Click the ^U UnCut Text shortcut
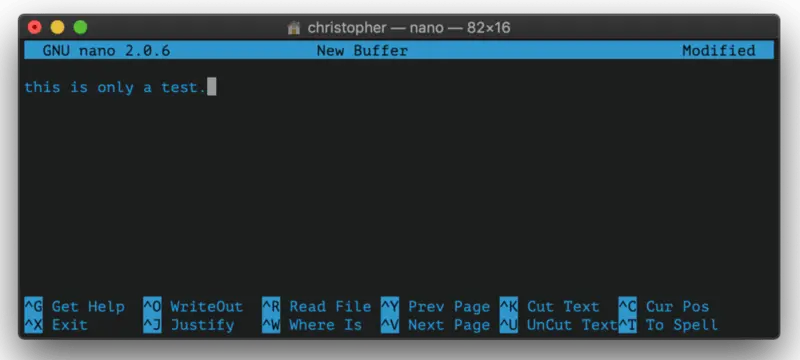Viewport: 800px width, 360px height. coord(559,325)
